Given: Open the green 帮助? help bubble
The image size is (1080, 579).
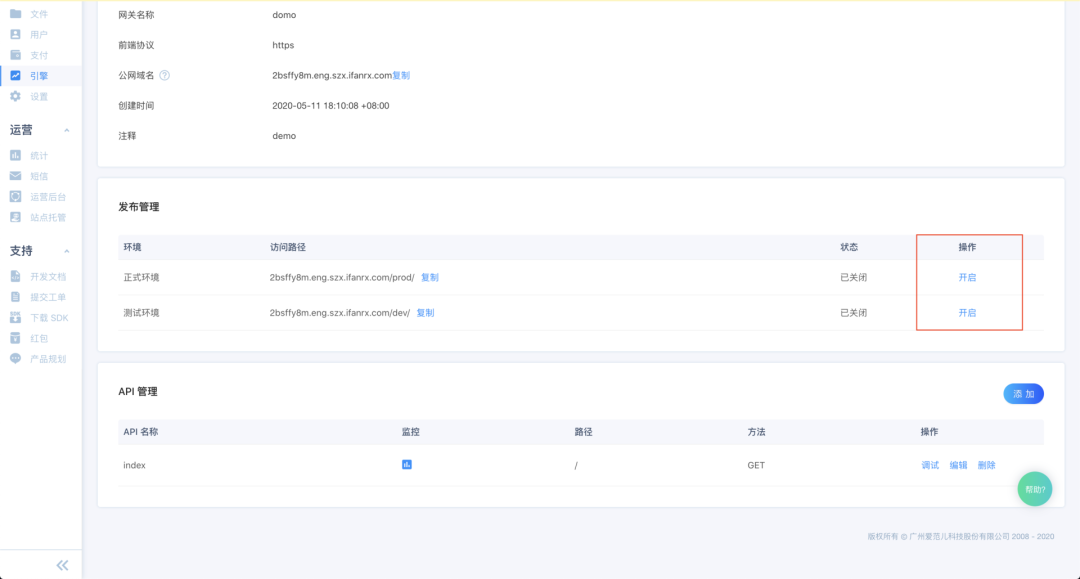Looking at the screenshot, I should pos(1035,489).
